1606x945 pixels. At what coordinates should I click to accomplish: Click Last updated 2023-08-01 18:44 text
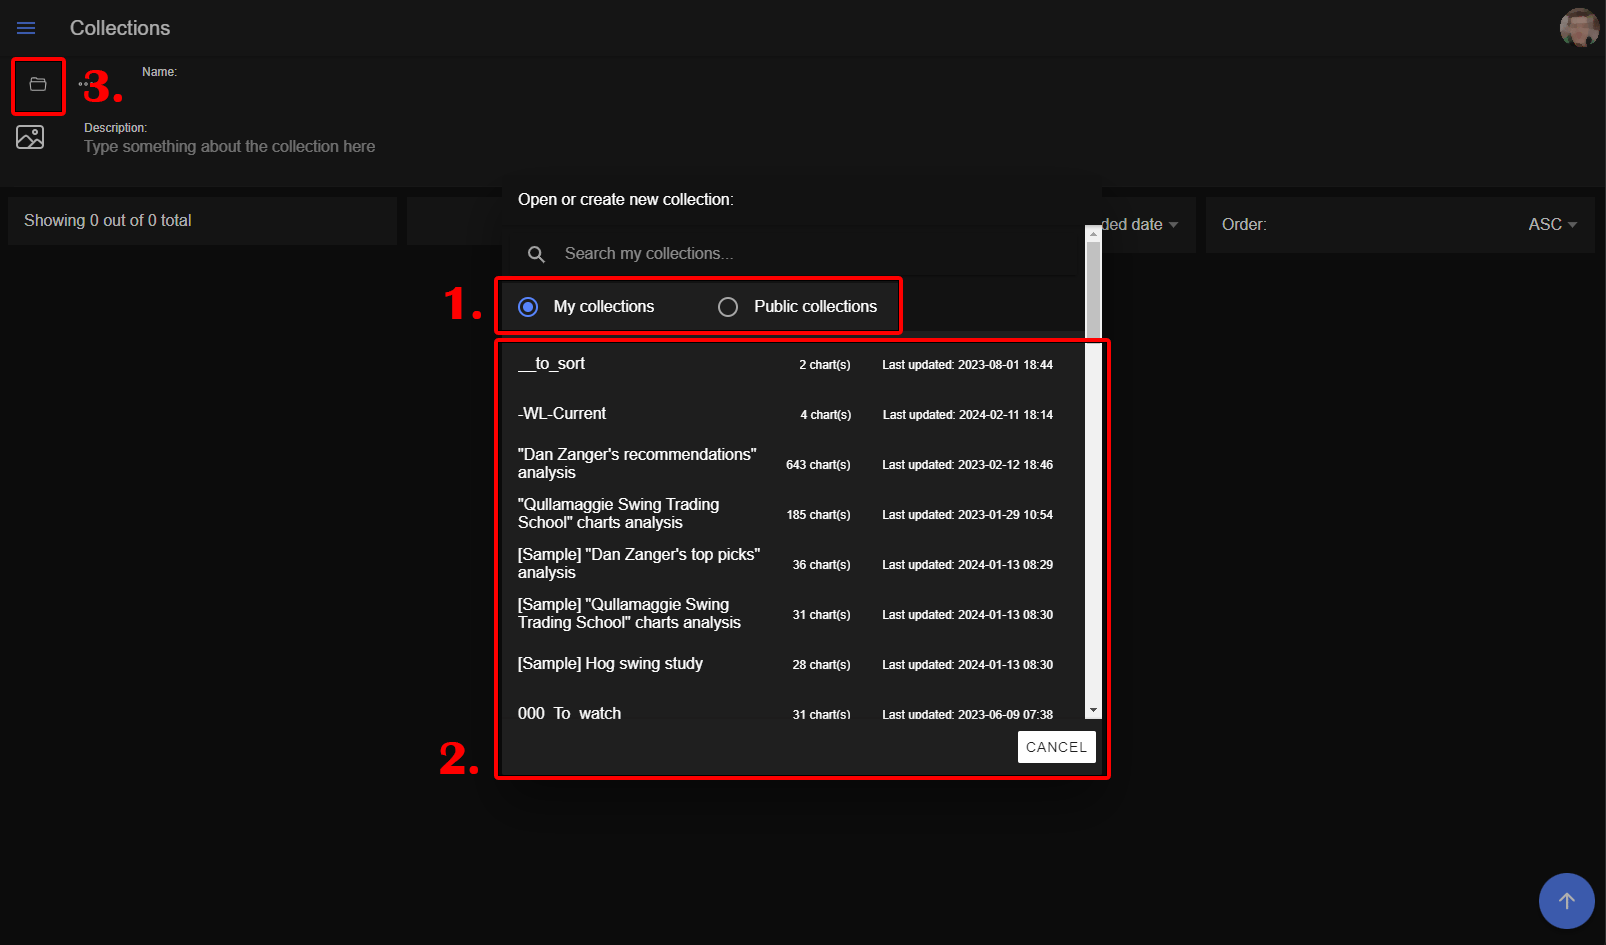pyautogui.click(x=967, y=365)
